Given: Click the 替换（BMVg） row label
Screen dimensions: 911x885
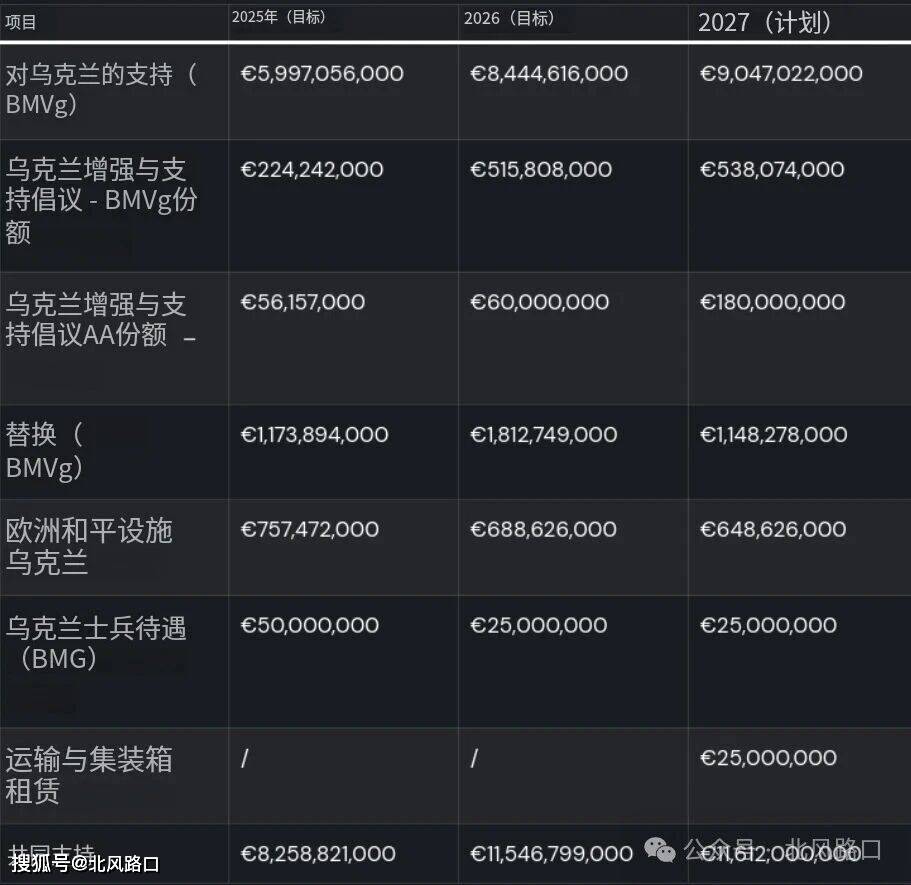Looking at the screenshot, I should pos(45,450).
